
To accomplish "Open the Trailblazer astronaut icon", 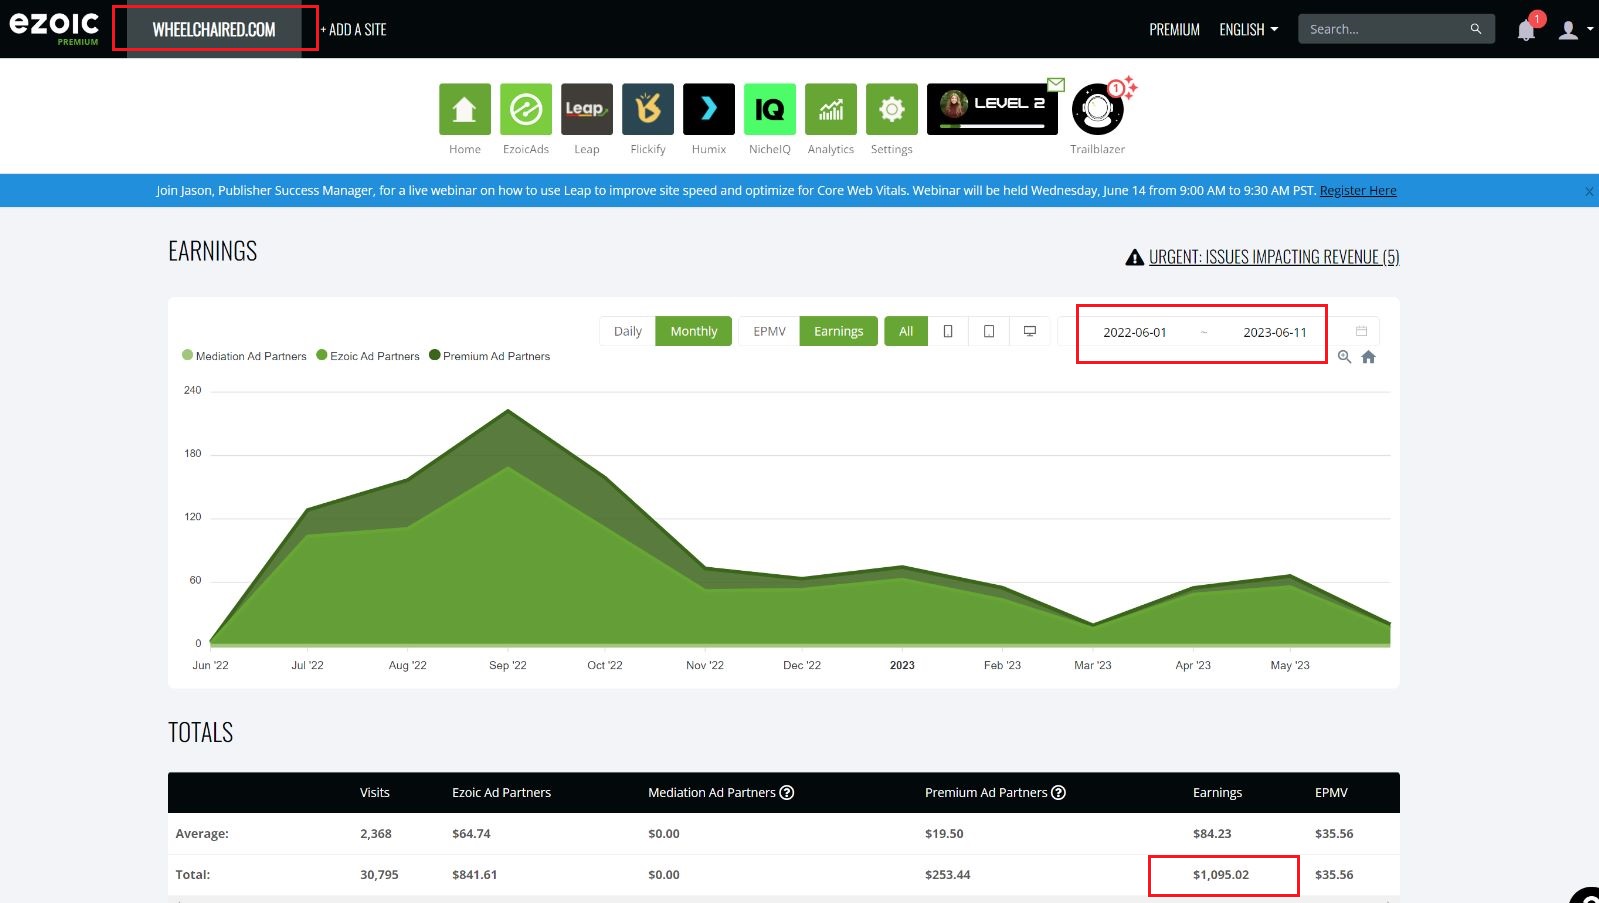I will click(1098, 110).
